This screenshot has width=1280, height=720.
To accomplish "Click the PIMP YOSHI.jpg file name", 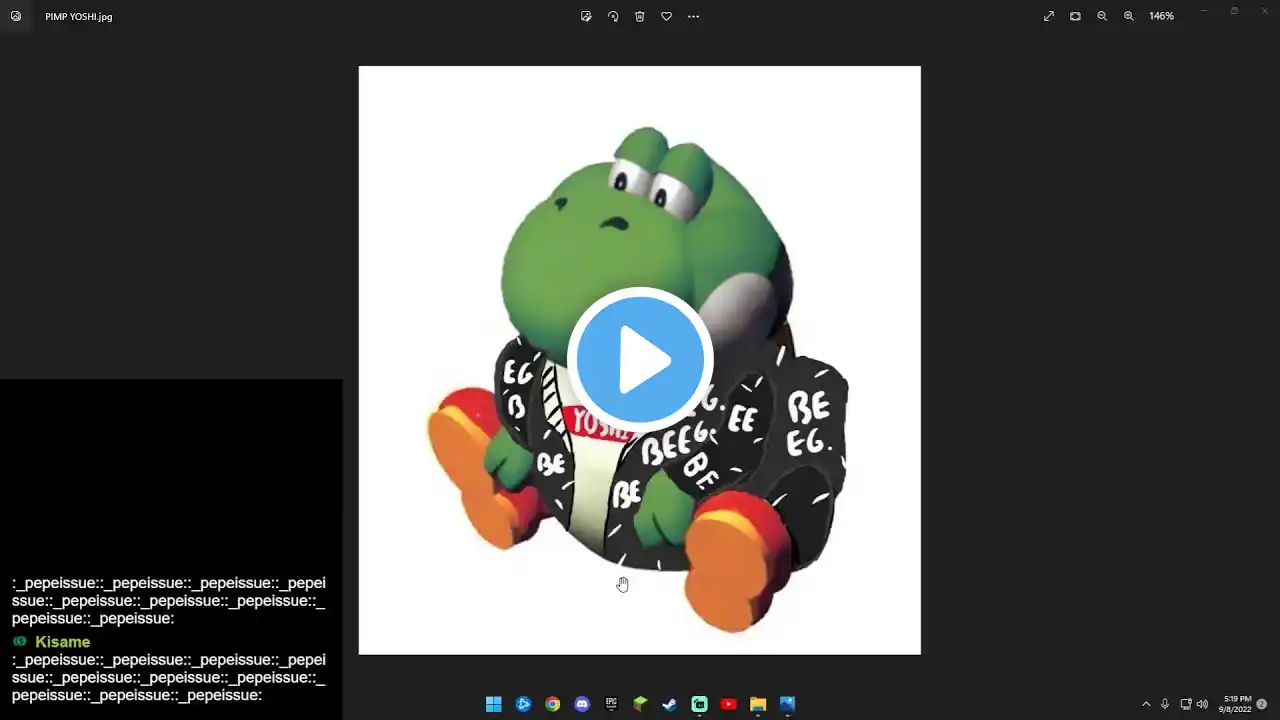I will [78, 17].
